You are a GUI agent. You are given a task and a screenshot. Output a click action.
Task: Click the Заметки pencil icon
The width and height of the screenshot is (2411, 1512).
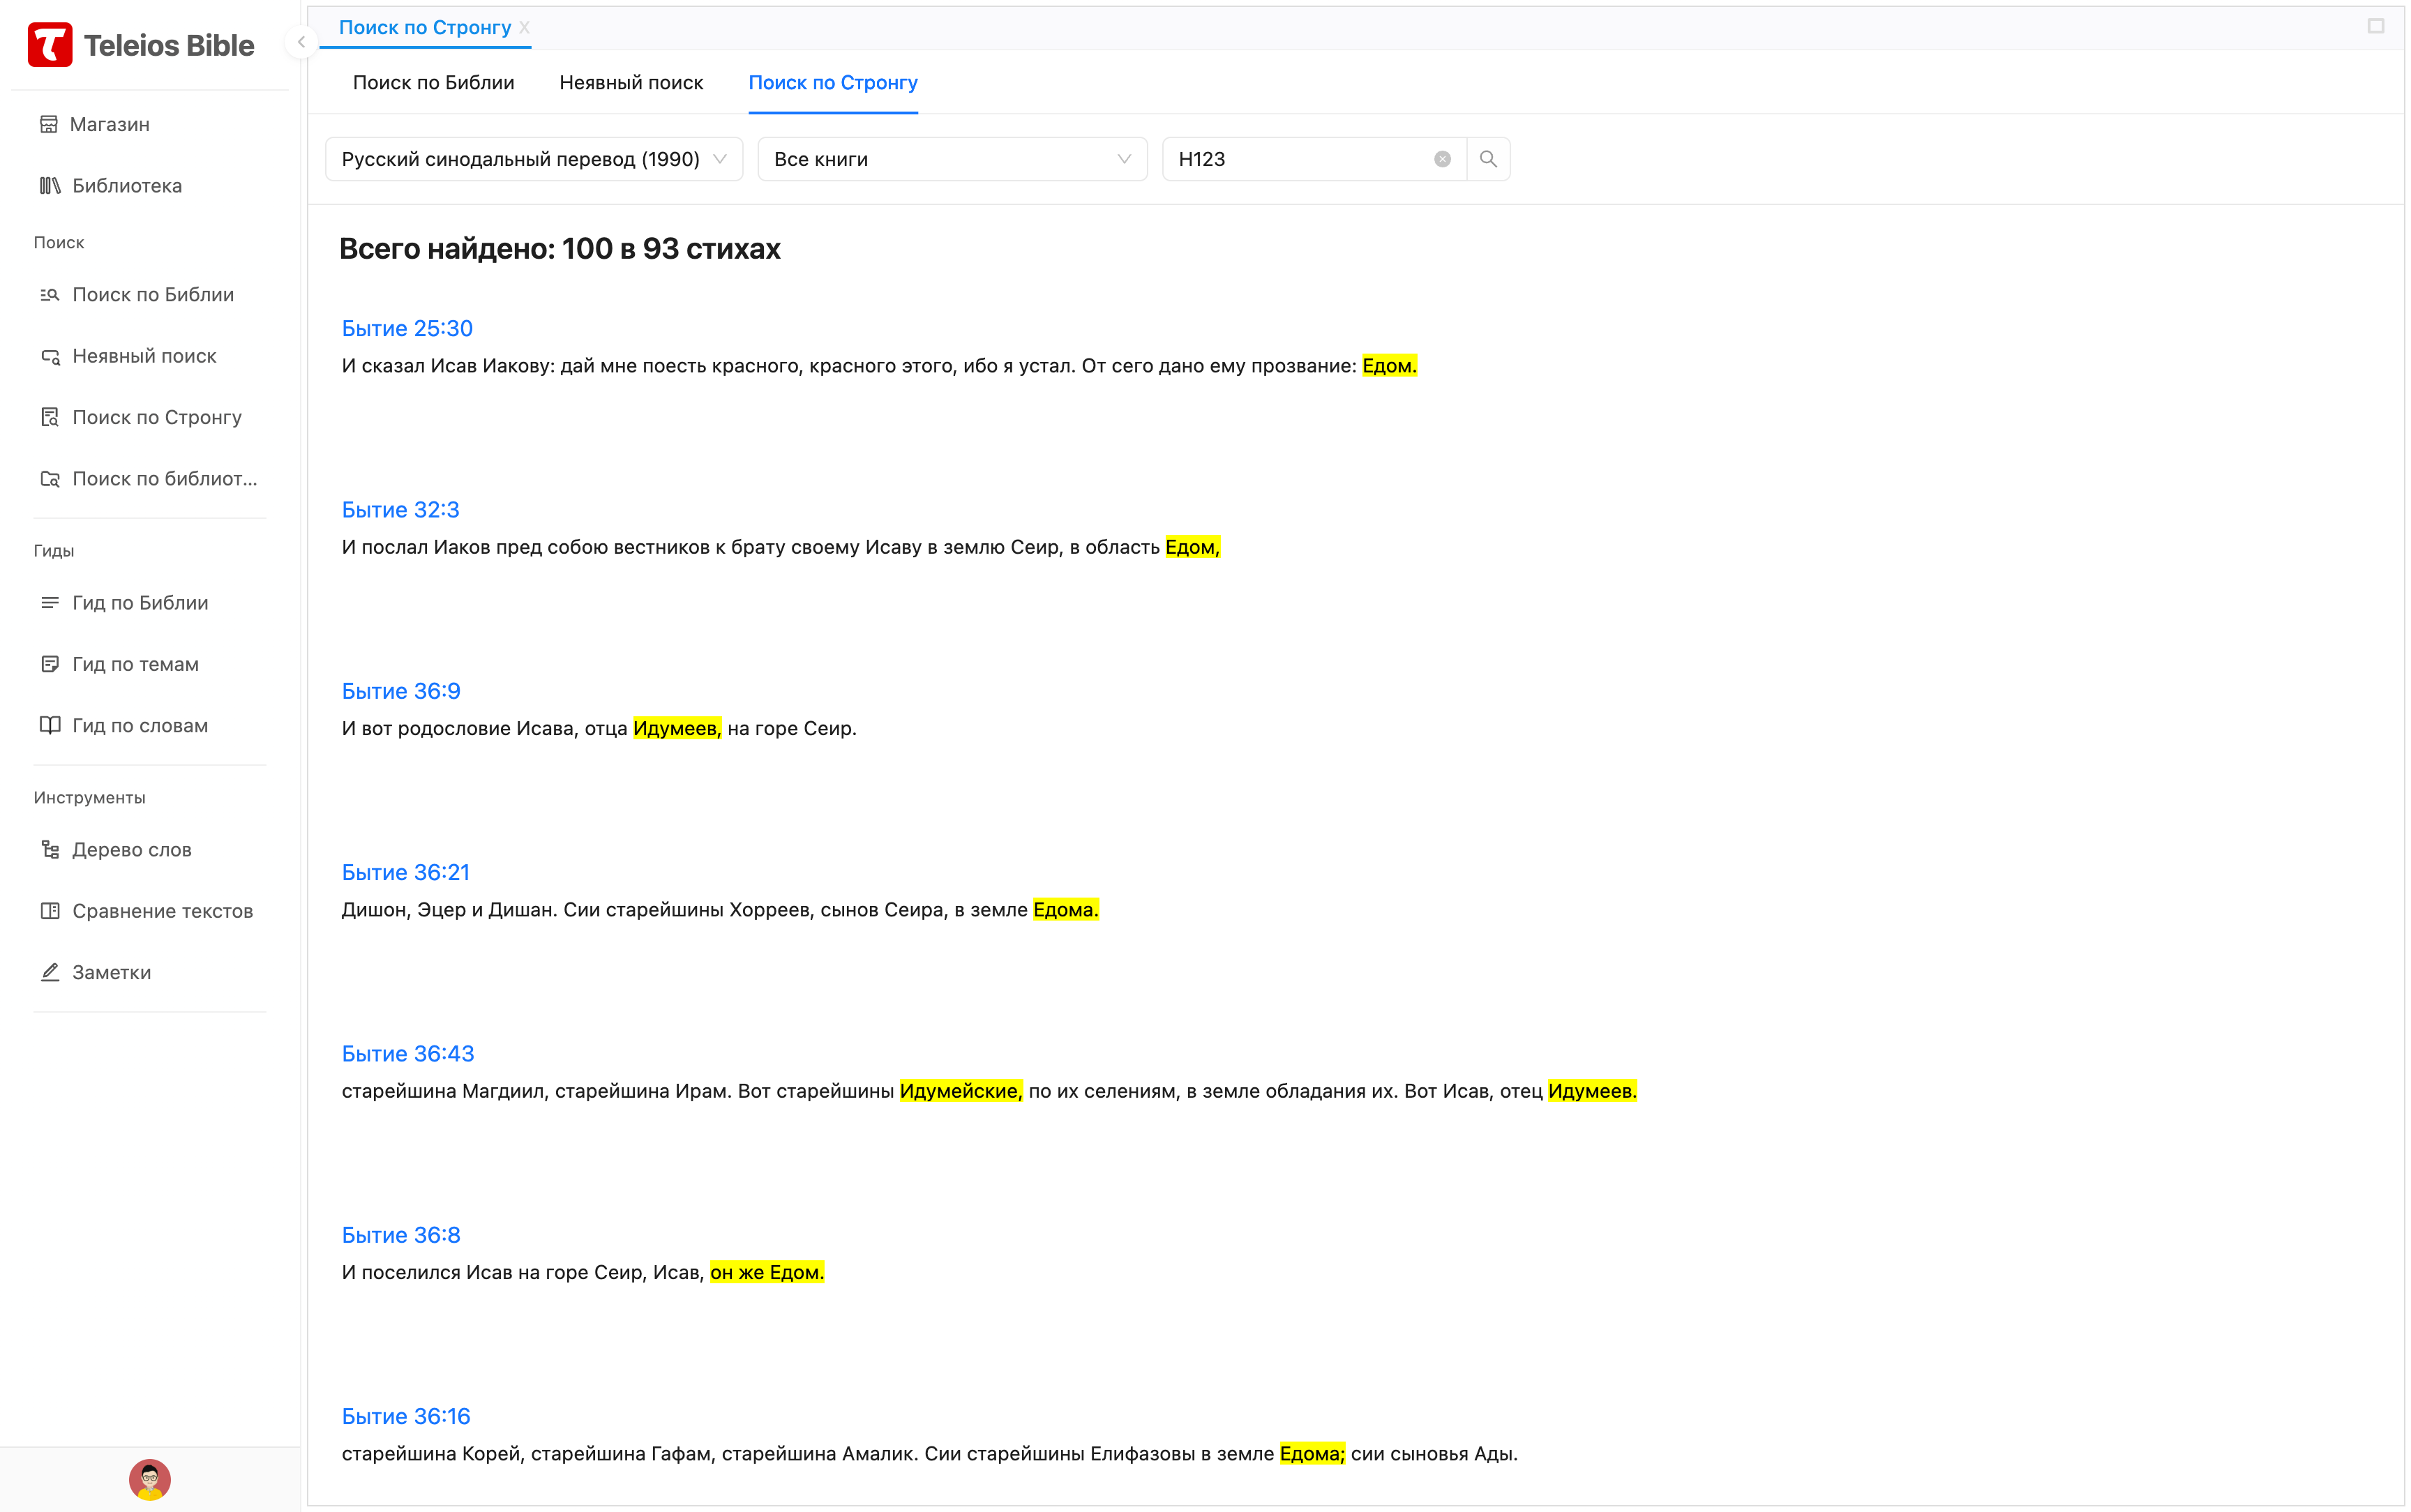point(49,972)
